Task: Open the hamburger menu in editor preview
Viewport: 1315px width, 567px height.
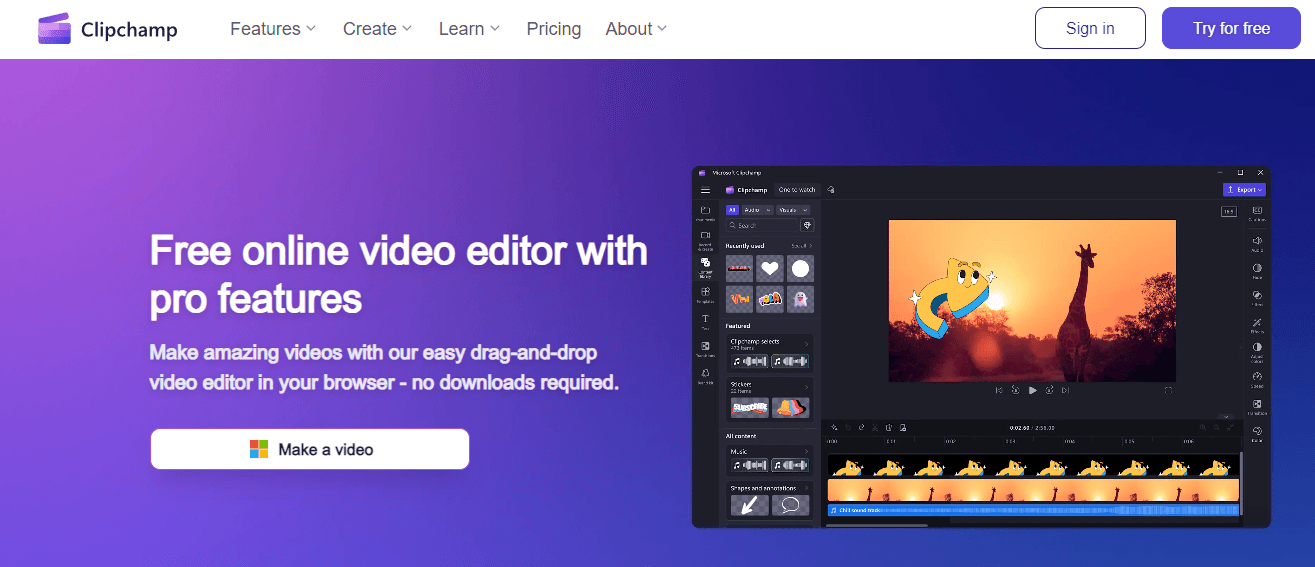Action: point(705,190)
